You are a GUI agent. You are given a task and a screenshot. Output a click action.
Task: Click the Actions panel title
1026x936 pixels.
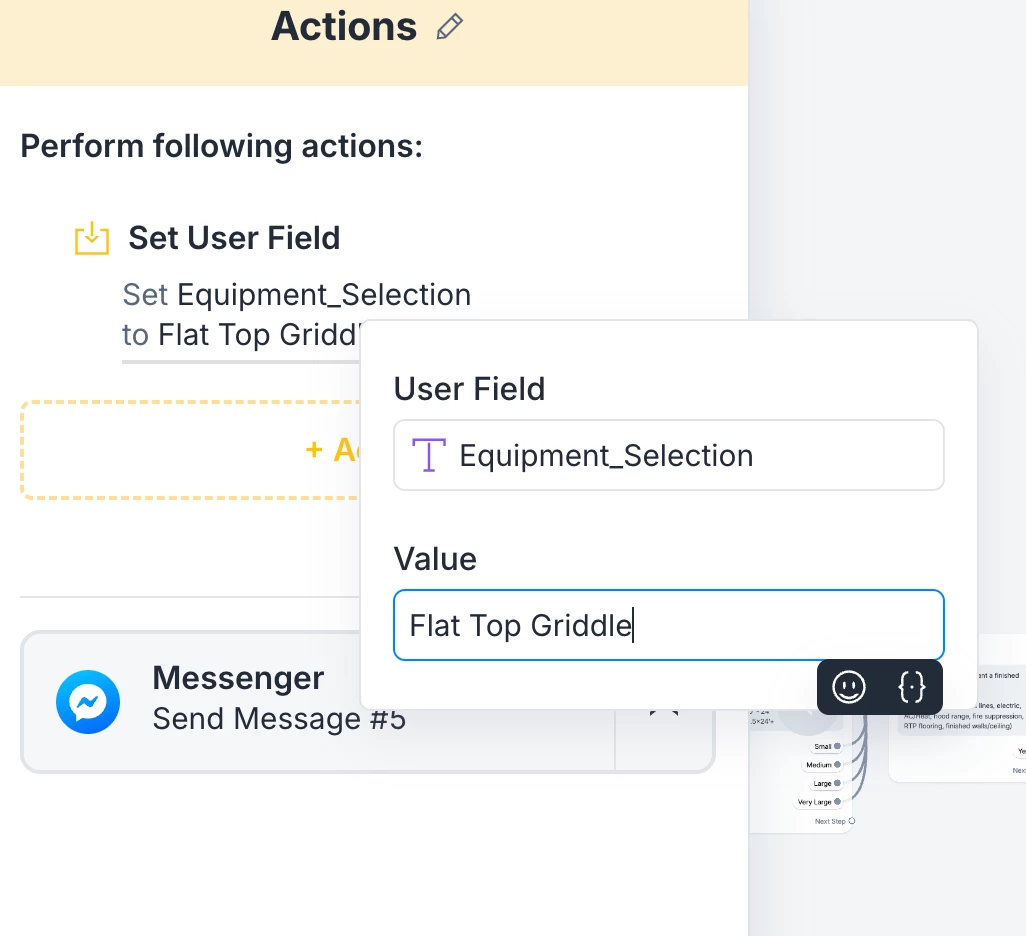click(x=343, y=27)
